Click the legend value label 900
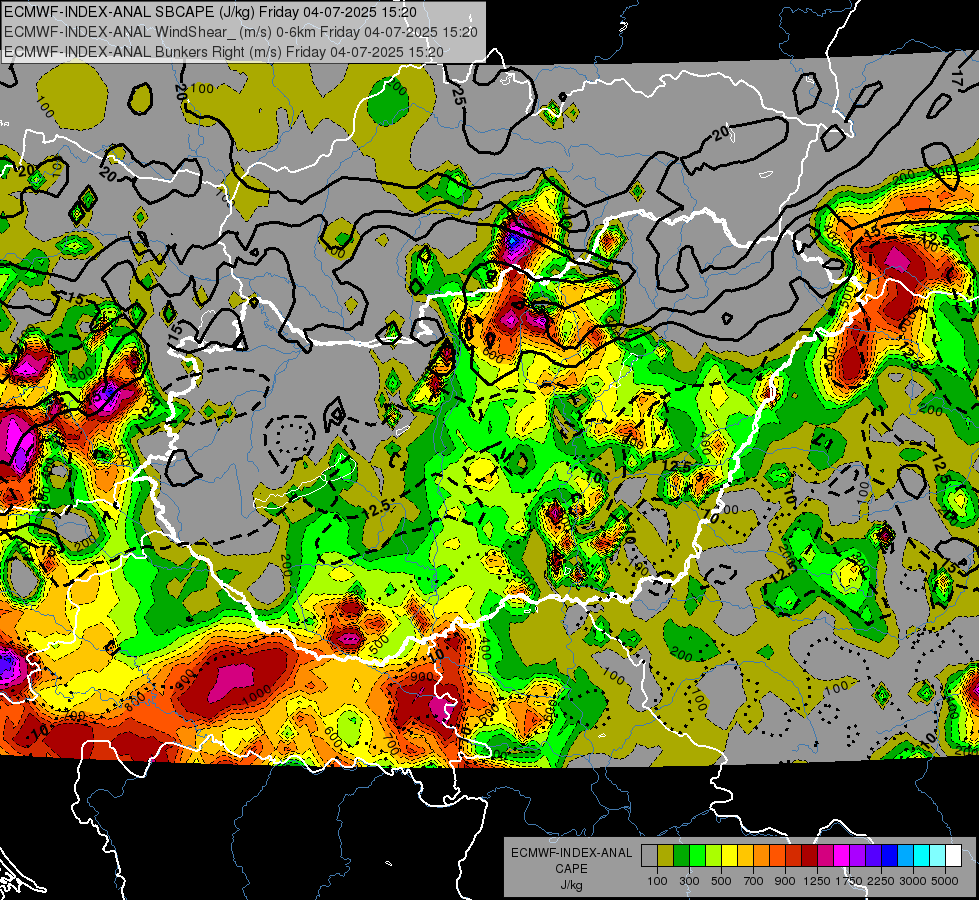This screenshot has height=900, width=979. click(785, 881)
